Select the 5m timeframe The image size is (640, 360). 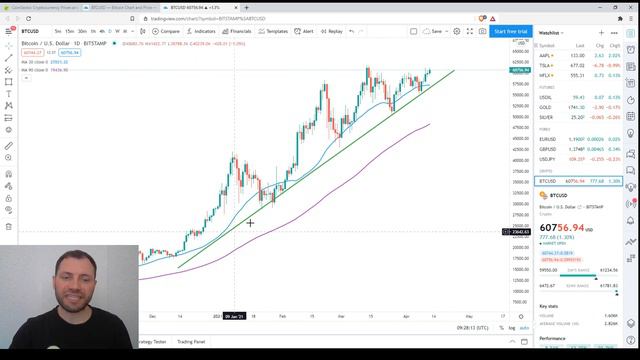(58, 31)
